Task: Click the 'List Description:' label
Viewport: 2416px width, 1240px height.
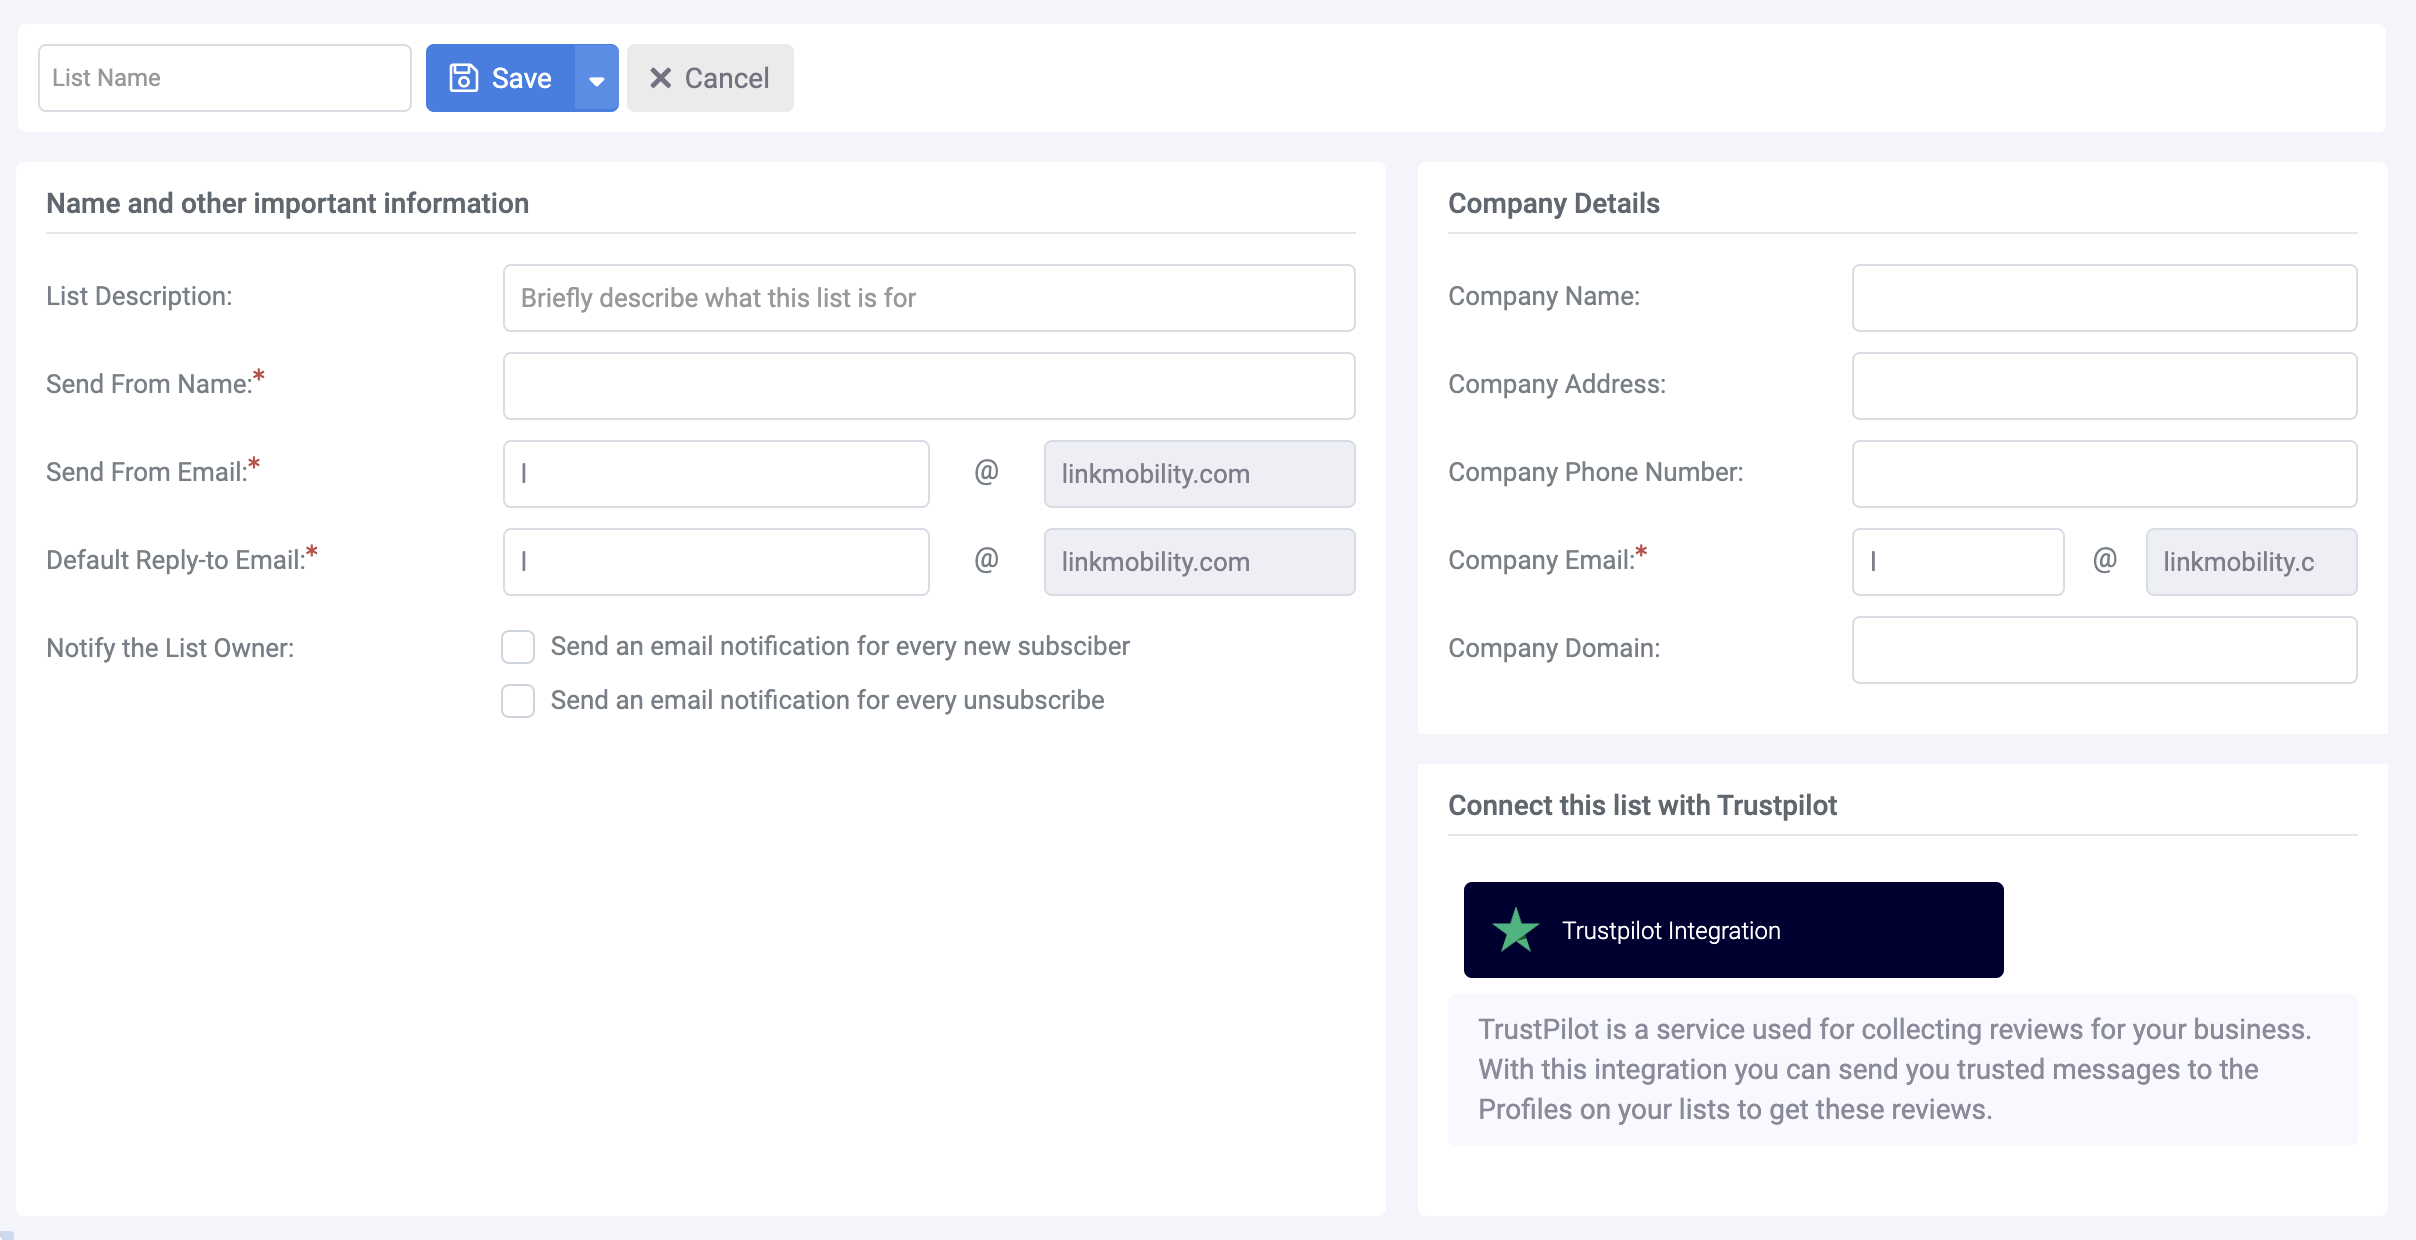Action: coord(139,296)
